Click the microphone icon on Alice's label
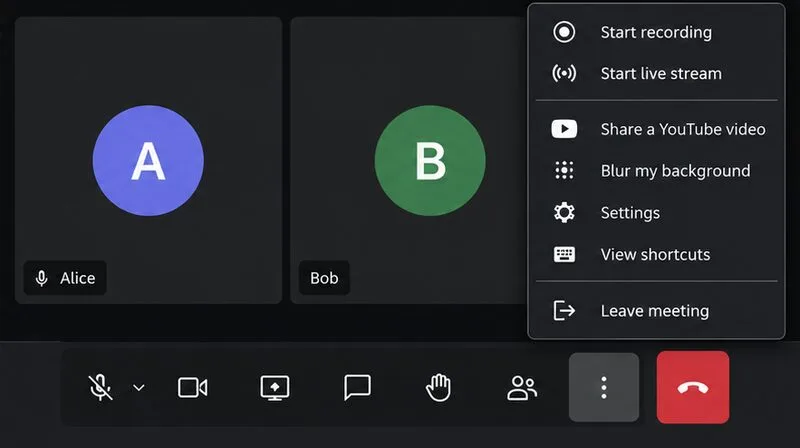 [x=42, y=278]
